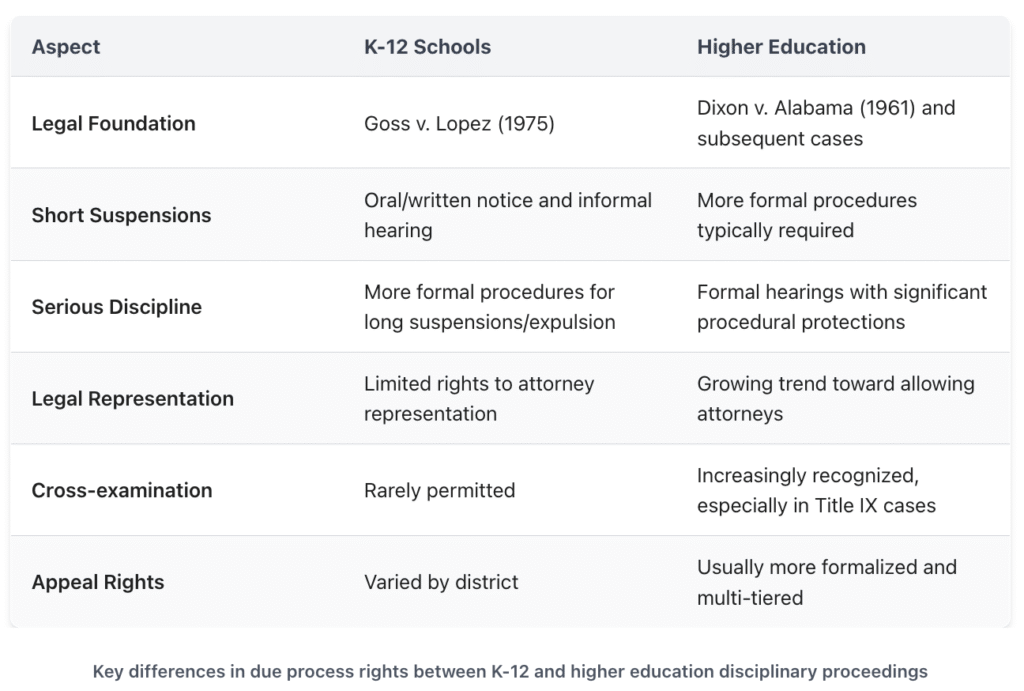
Task: Click the Goss v. Lopez (1975) cell
Action: coord(459,124)
